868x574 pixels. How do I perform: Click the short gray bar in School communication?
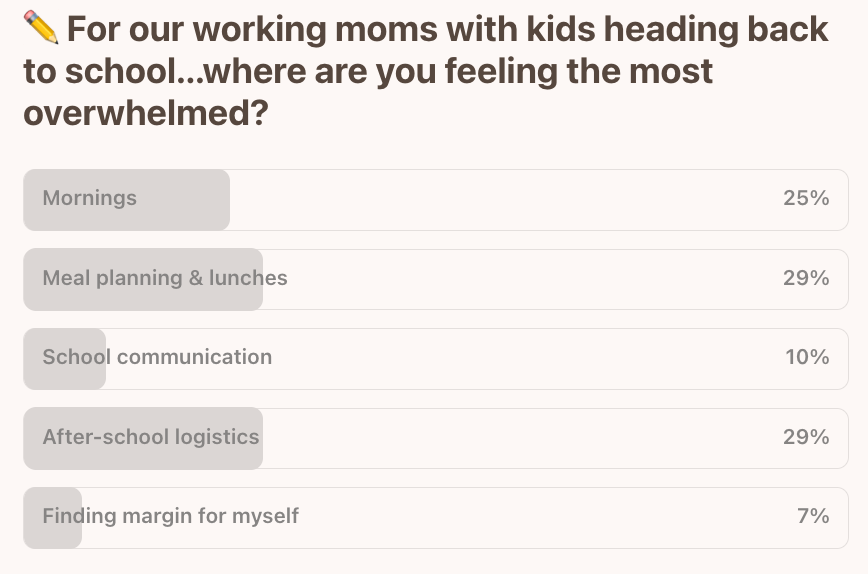click(x=64, y=359)
